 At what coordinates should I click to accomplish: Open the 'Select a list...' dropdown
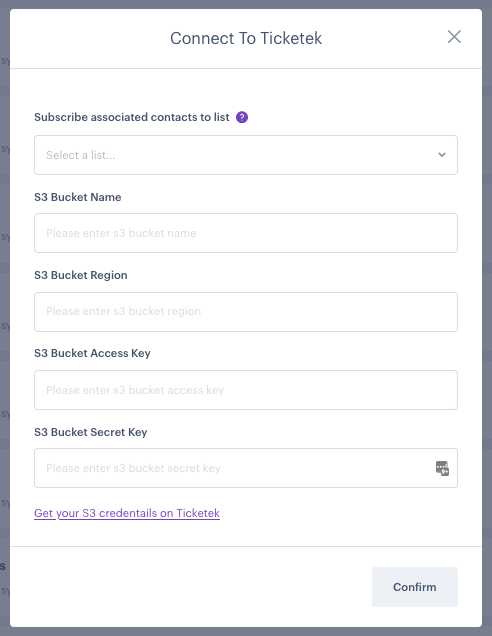(246, 155)
